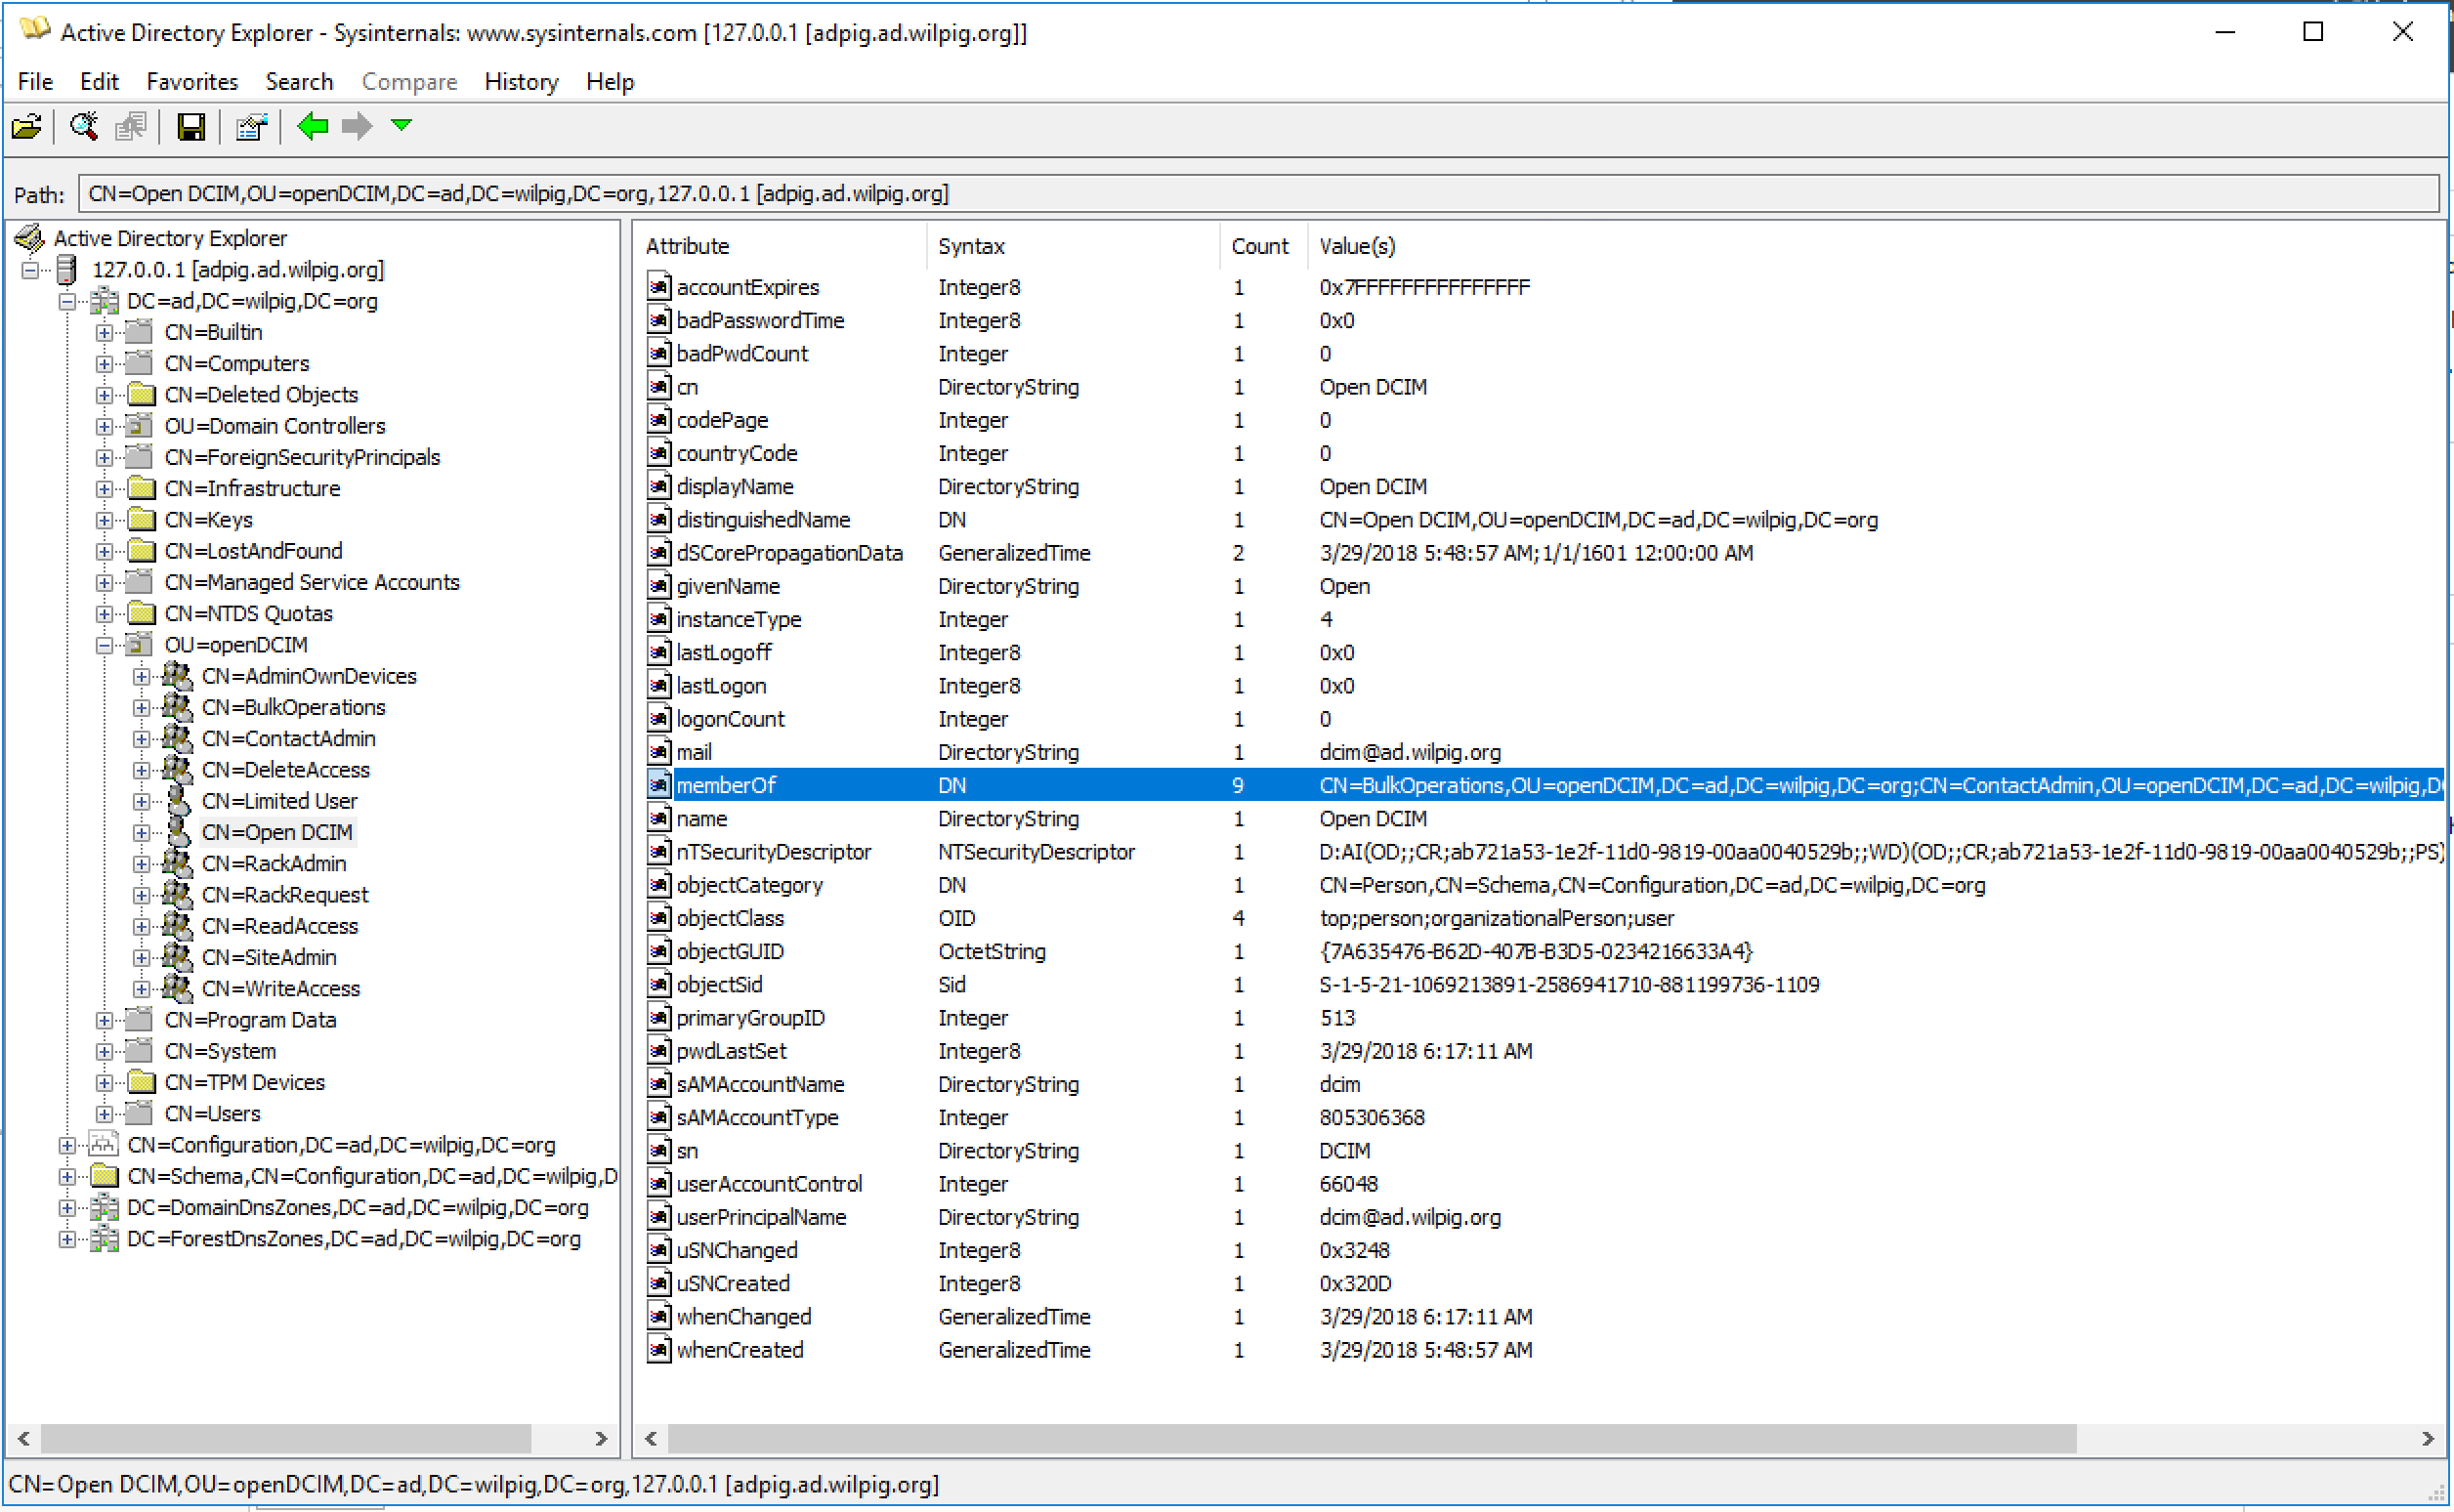This screenshot has width=2454, height=1512.
Task: Collapse the DC=ad,DC=wilpig,DC=org node
Action: (67, 302)
